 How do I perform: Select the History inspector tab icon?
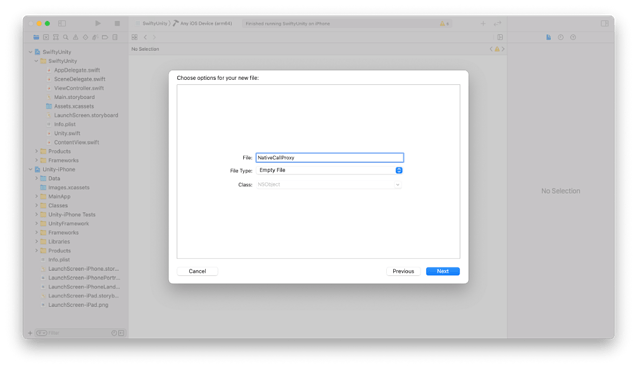tap(561, 37)
